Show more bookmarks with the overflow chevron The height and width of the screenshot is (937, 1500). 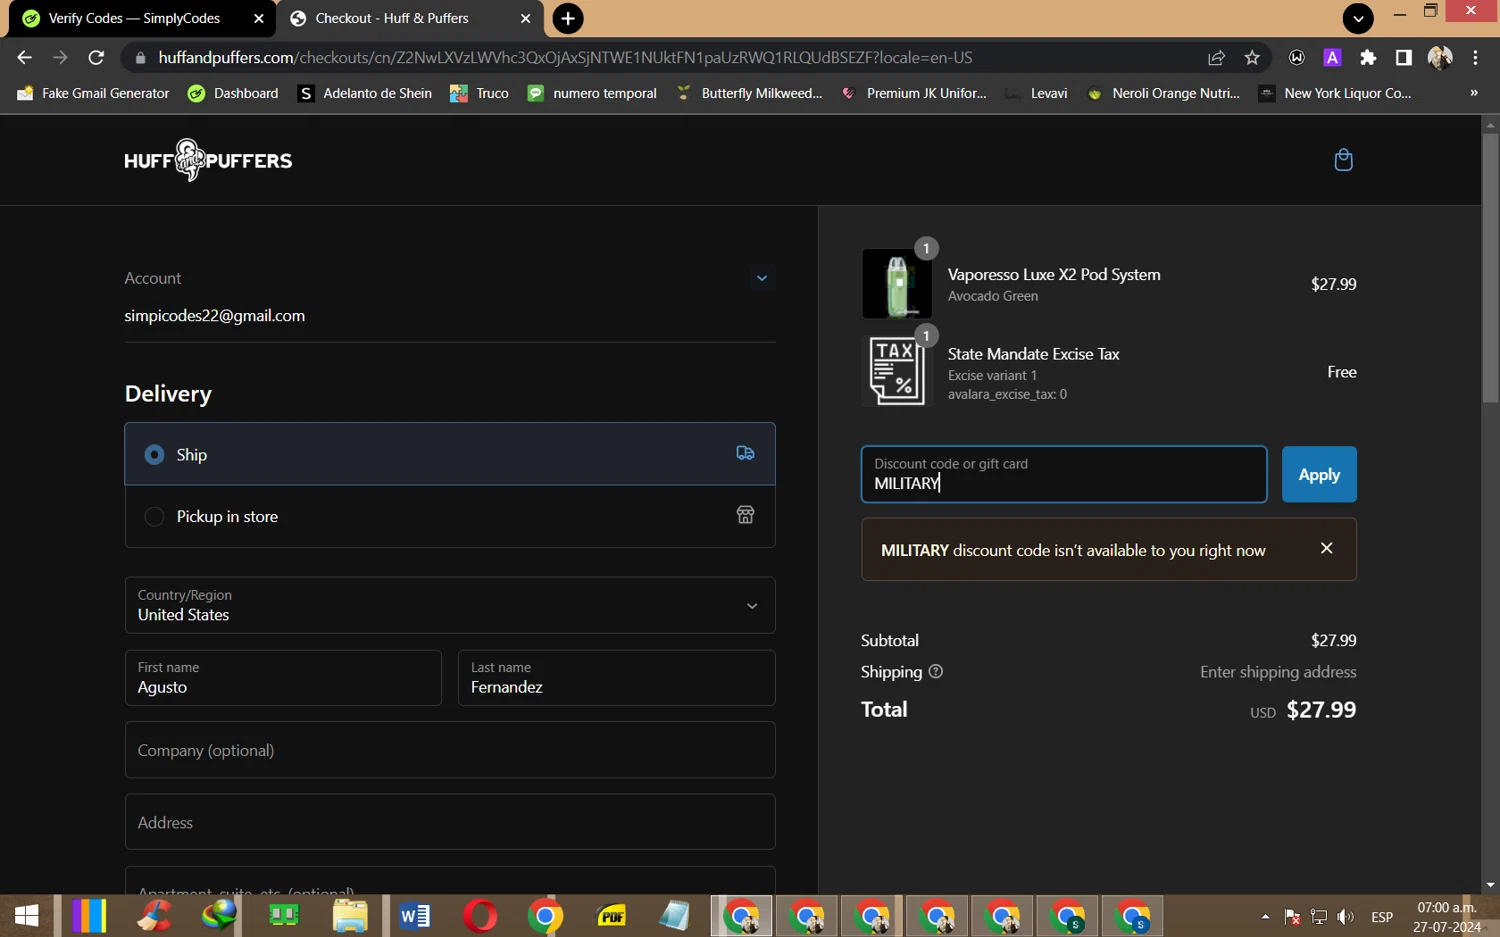point(1473,93)
